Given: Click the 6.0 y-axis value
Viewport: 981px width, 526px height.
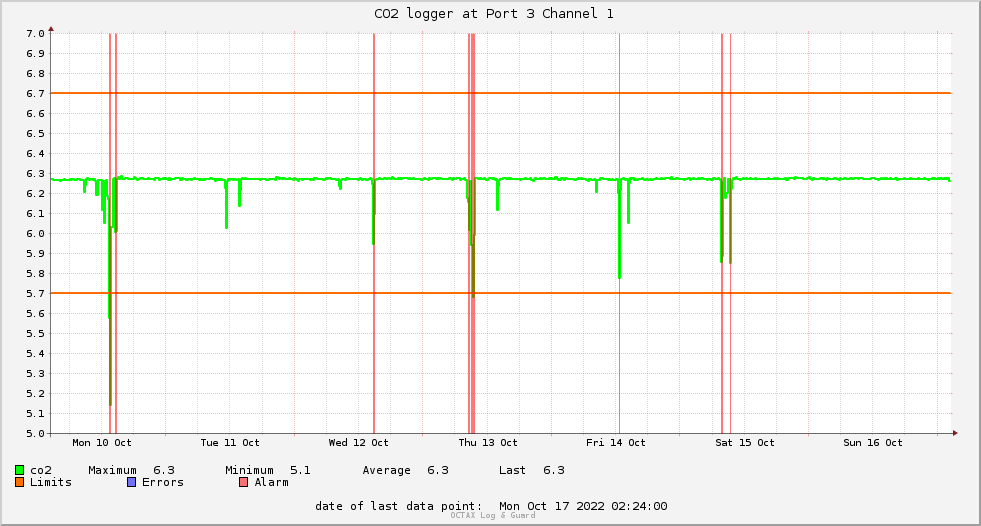Looking at the screenshot, I should tap(35, 234).
